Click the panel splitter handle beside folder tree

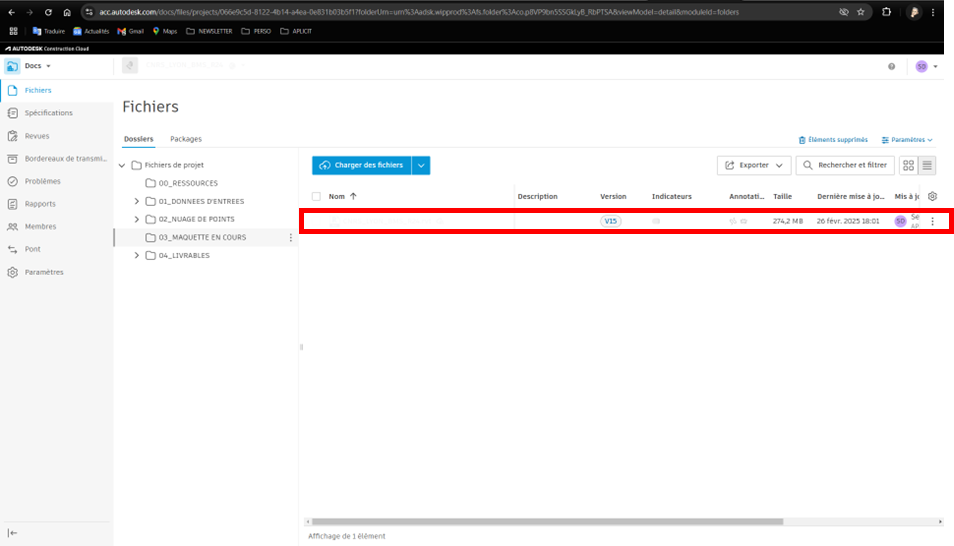pyautogui.click(x=301, y=347)
